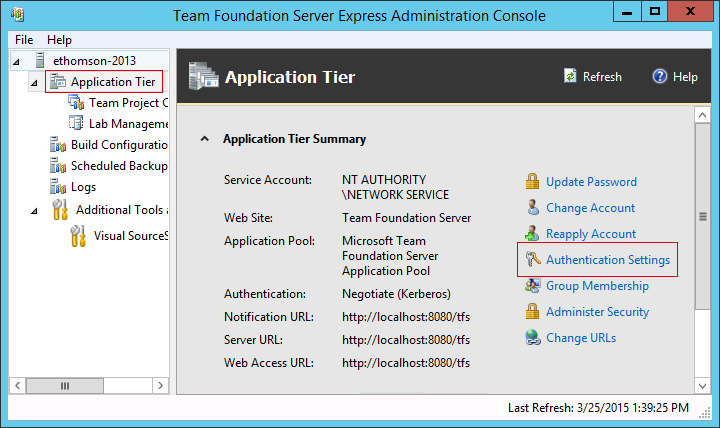Screen dimensions: 720x428
Task: Click the Refresh icon in header
Action: point(570,76)
